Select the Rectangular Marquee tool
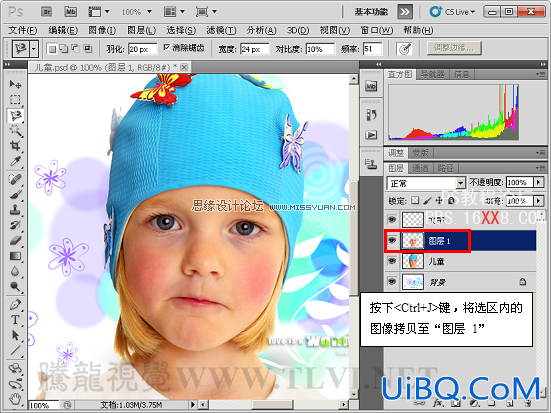Screen dimensions: 551x413 pyautogui.click(x=15, y=100)
